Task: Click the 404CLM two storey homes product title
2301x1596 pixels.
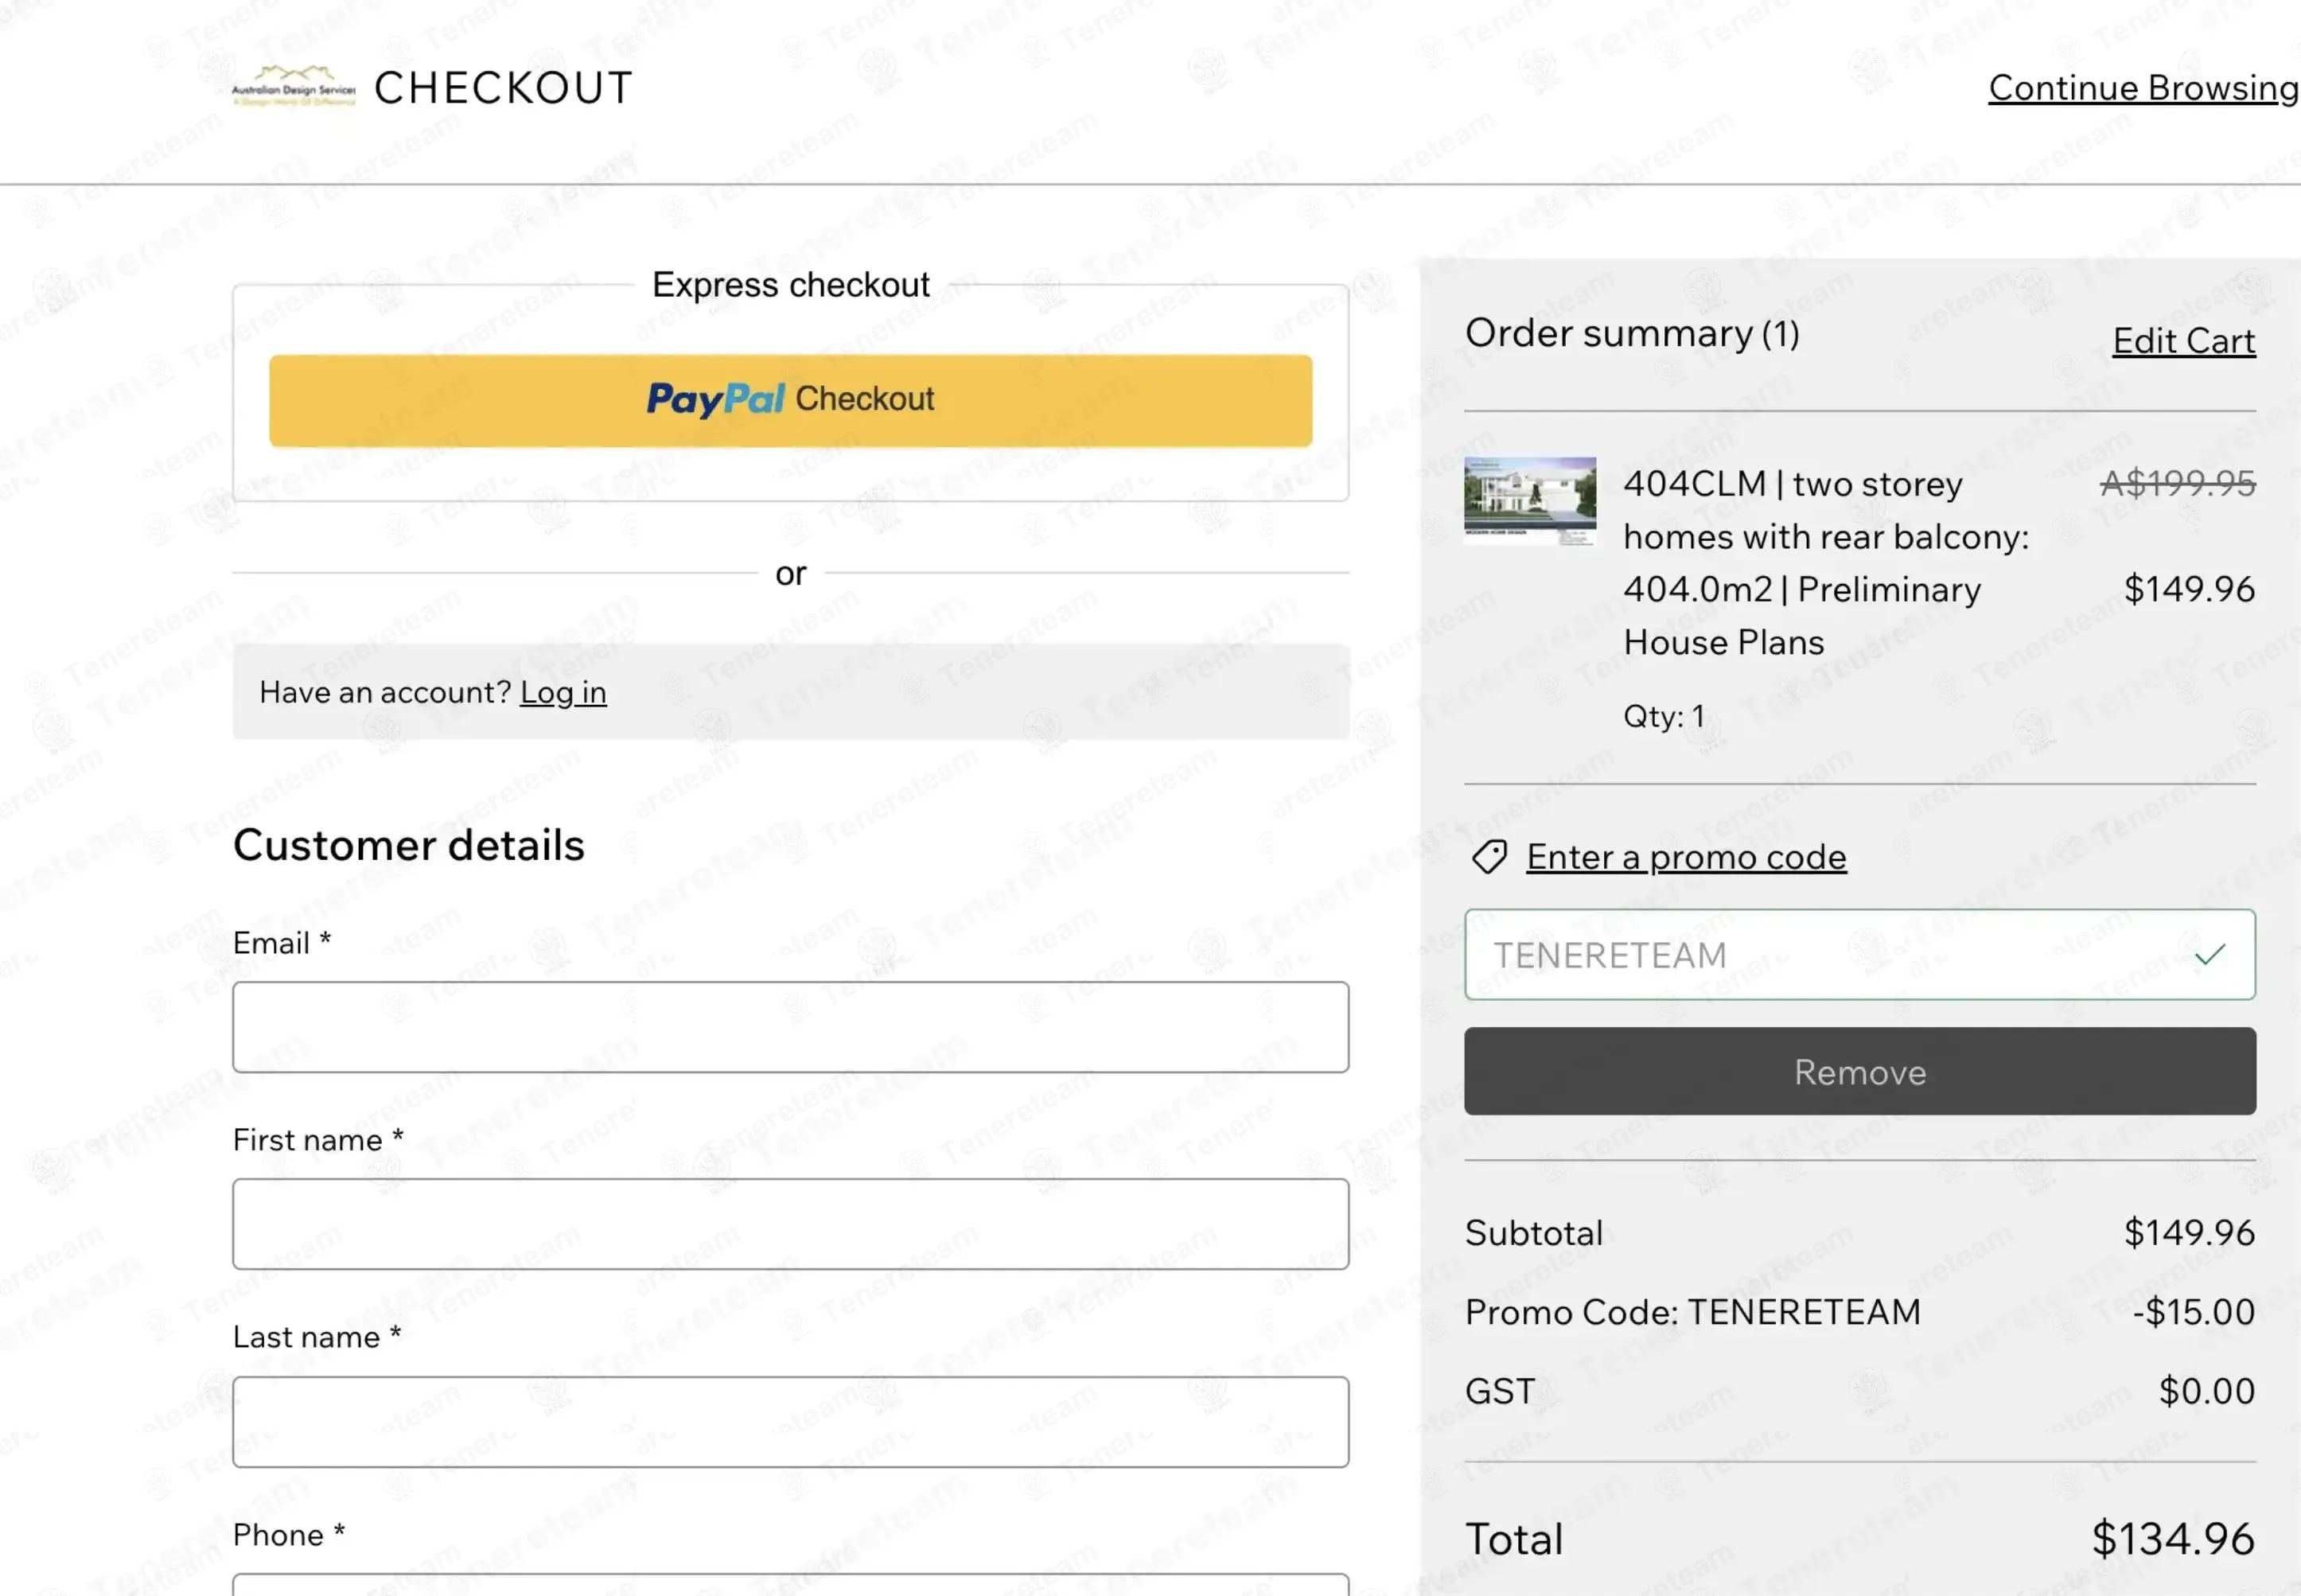Action: (x=1826, y=563)
